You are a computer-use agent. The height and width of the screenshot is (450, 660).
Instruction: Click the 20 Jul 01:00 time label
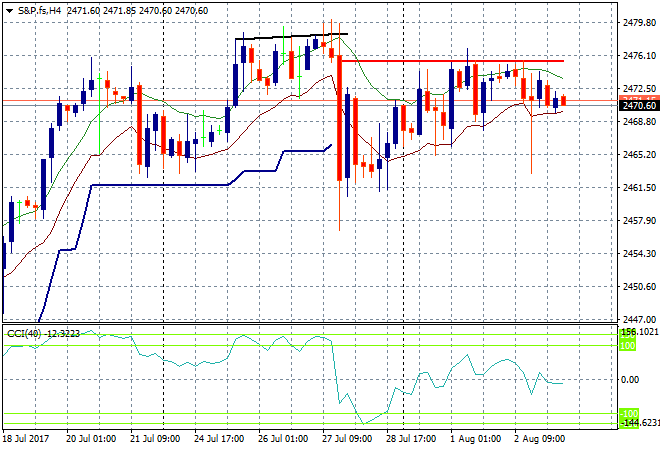(x=91, y=439)
